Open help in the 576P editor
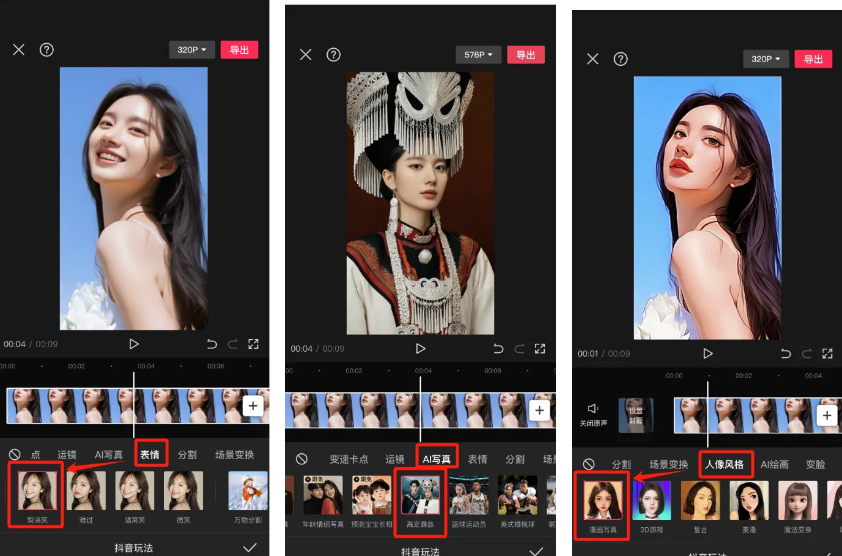This screenshot has height=556, width=842. [x=333, y=55]
